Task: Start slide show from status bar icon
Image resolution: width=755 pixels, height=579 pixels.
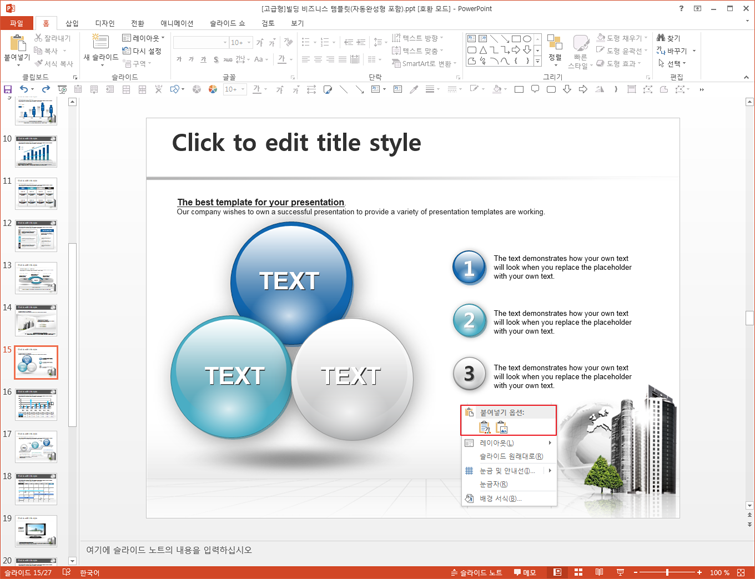Action: 620,572
